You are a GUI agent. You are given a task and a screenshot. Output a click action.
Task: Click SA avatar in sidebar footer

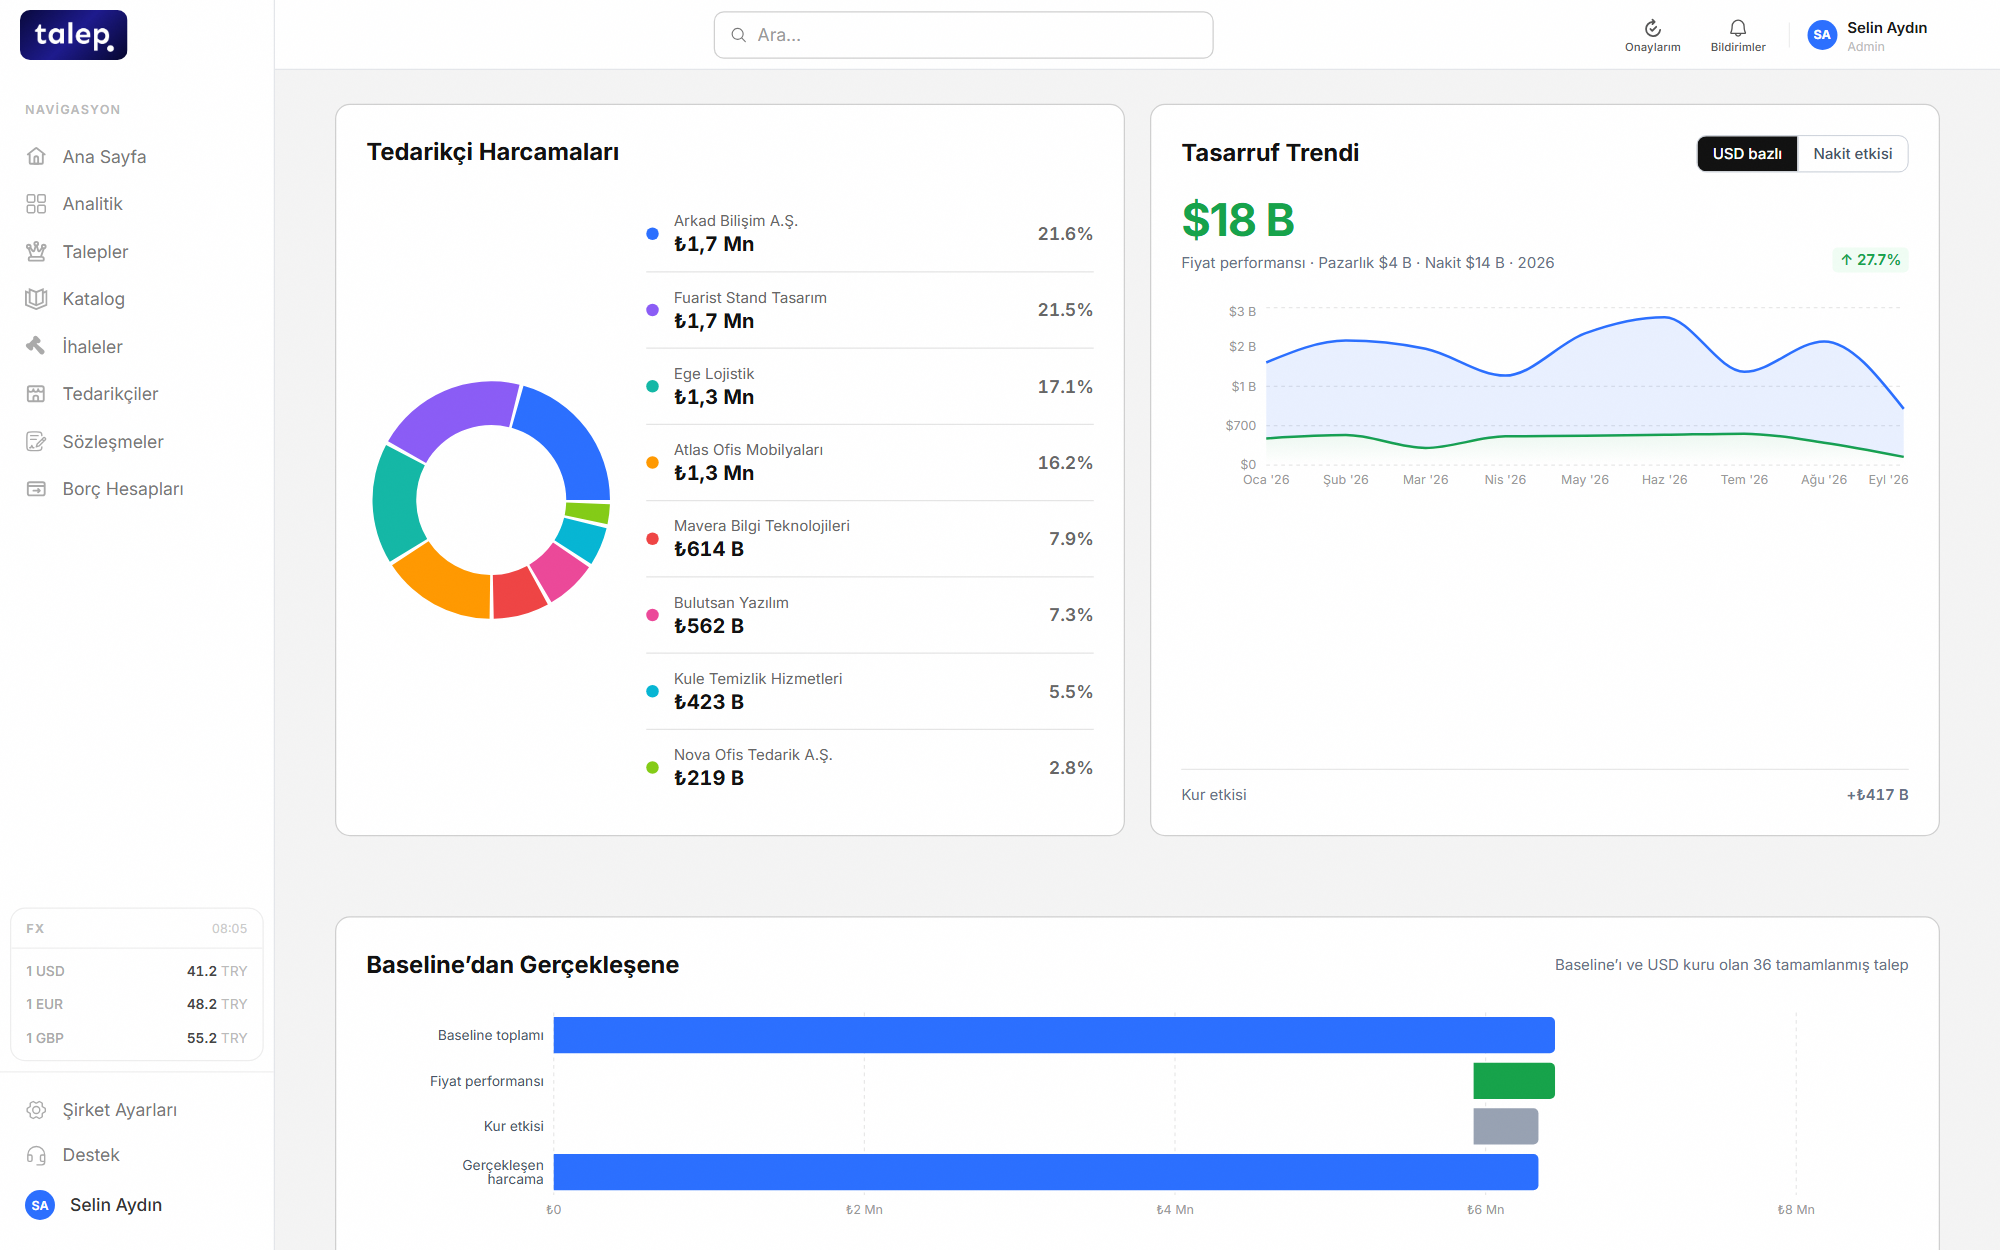point(40,1205)
